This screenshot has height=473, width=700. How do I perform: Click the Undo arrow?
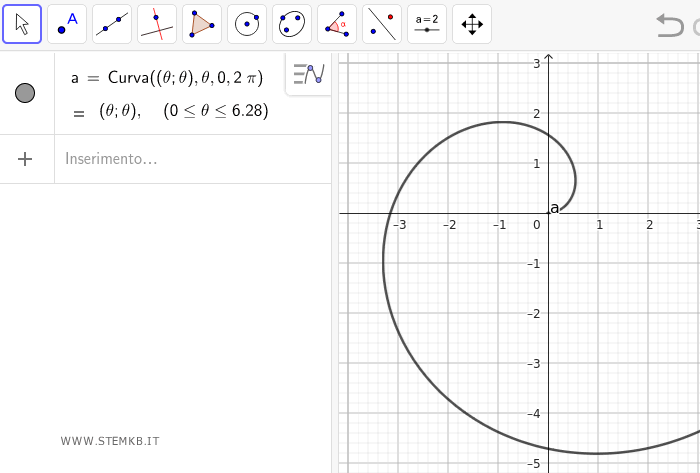670,25
